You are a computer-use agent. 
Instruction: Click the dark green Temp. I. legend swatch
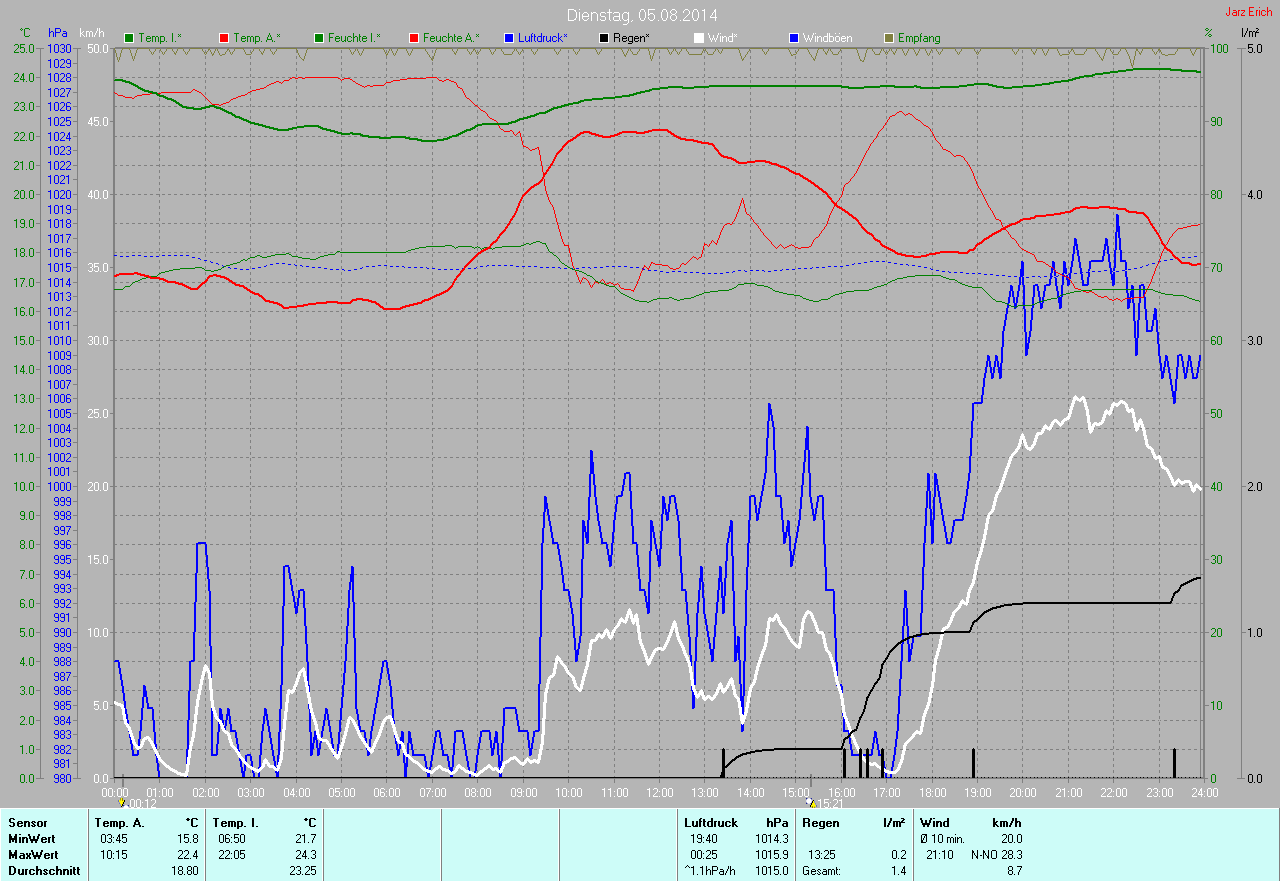click(x=129, y=38)
